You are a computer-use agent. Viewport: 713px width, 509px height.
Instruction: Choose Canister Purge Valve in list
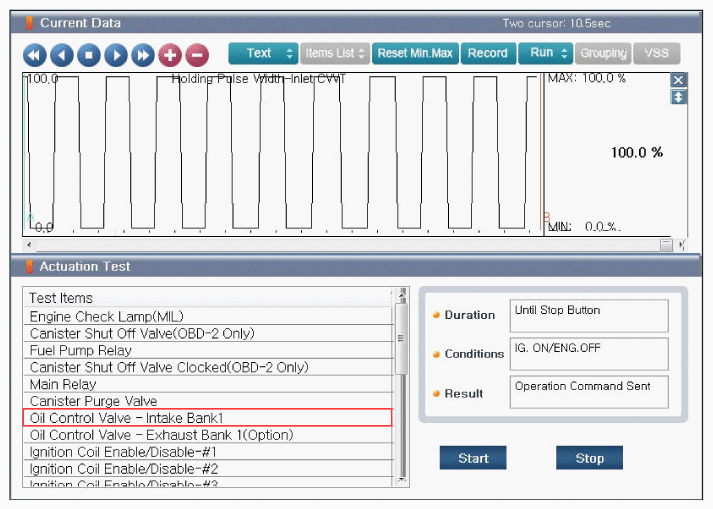point(207,401)
